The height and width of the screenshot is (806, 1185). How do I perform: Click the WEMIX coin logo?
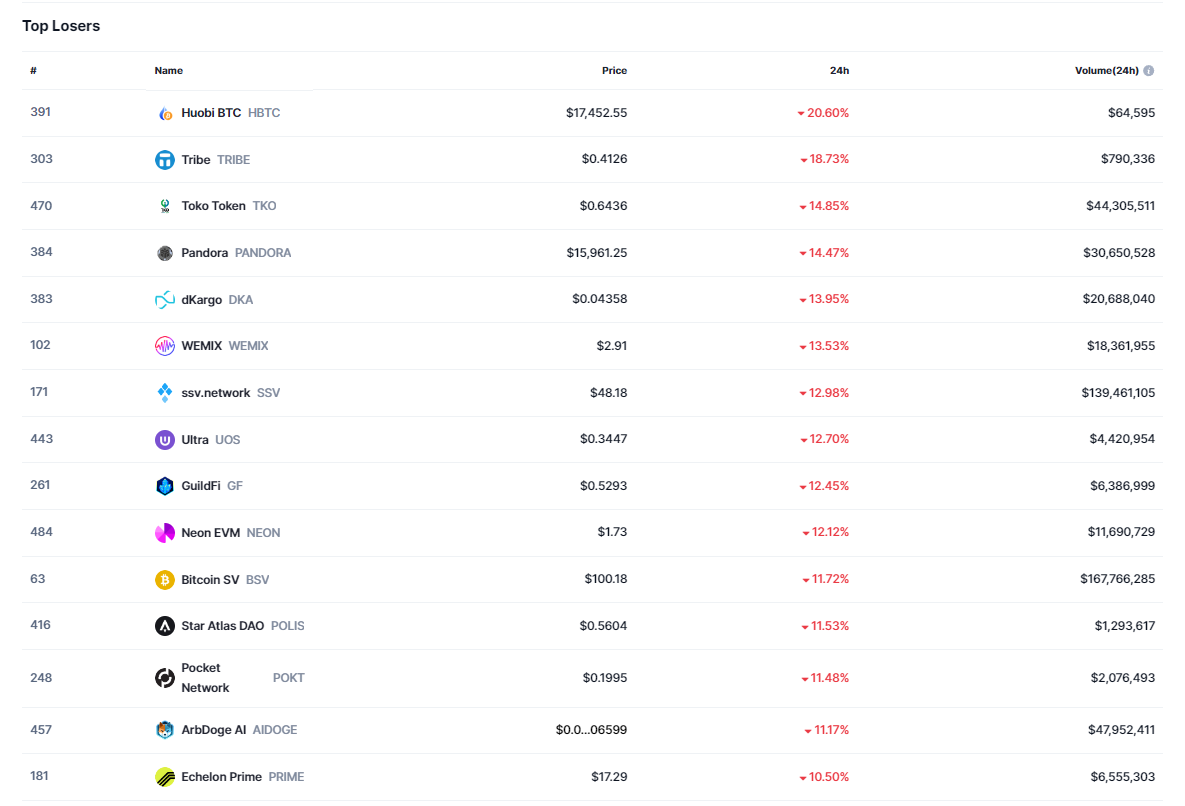pos(165,346)
